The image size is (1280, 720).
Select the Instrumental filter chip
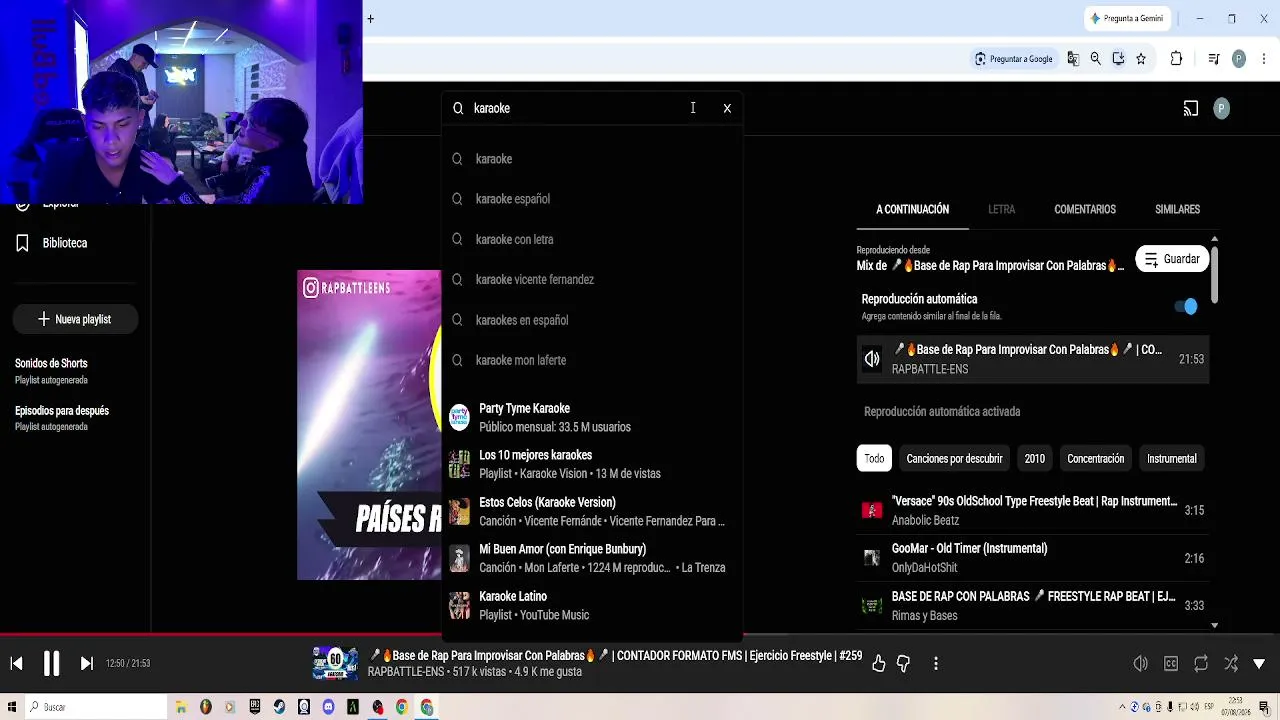coord(1171,459)
